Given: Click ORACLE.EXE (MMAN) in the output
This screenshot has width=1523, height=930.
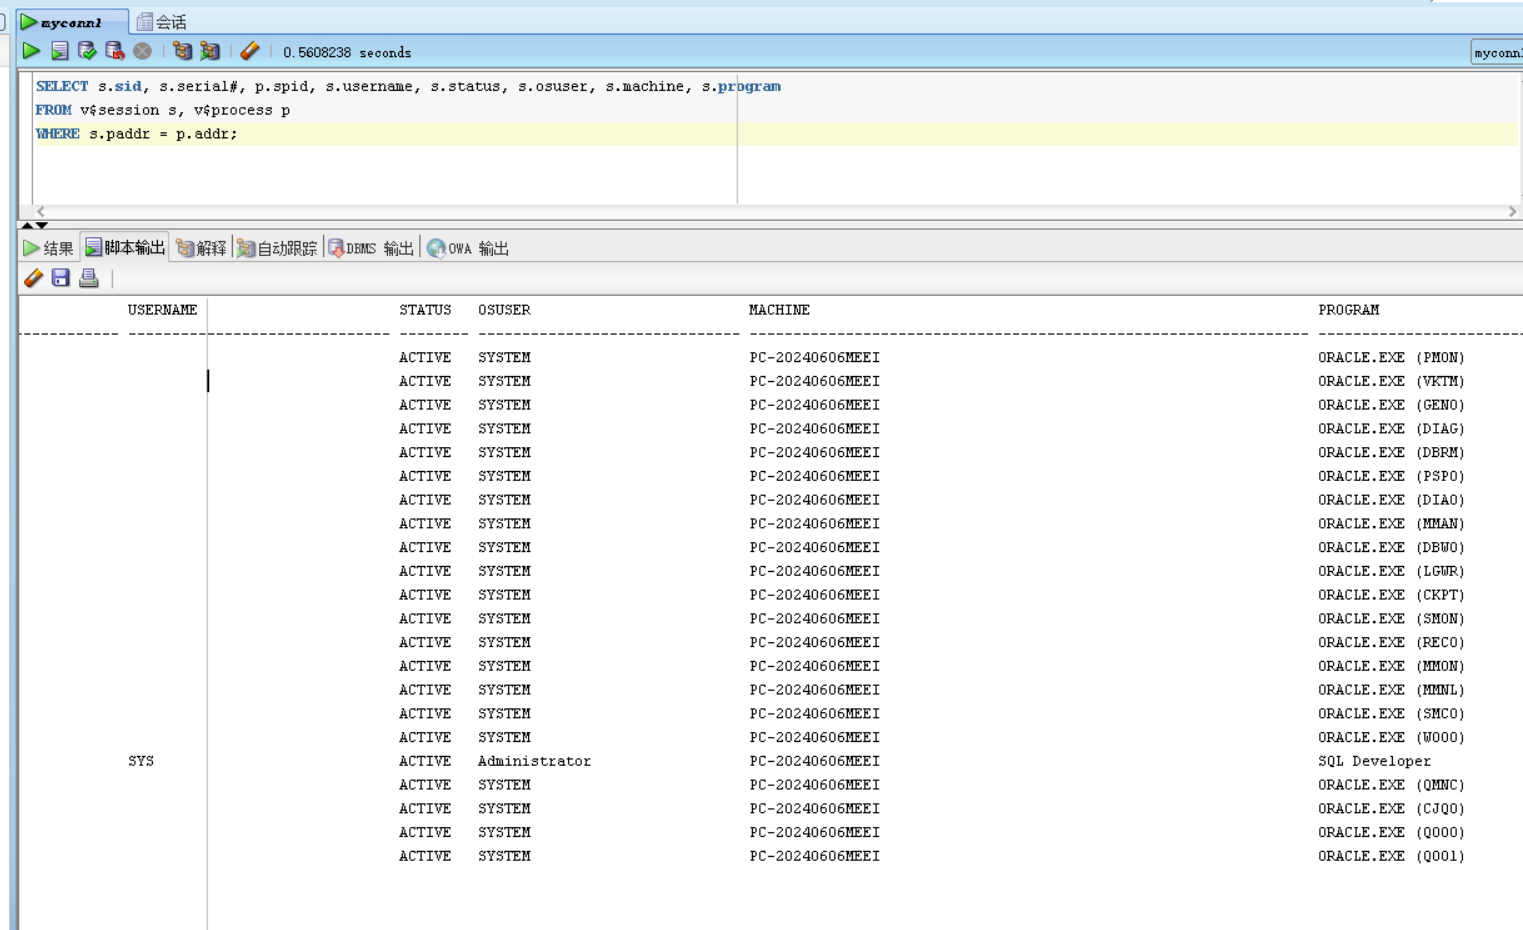Looking at the screenshot, I should tap(1391, 524).
